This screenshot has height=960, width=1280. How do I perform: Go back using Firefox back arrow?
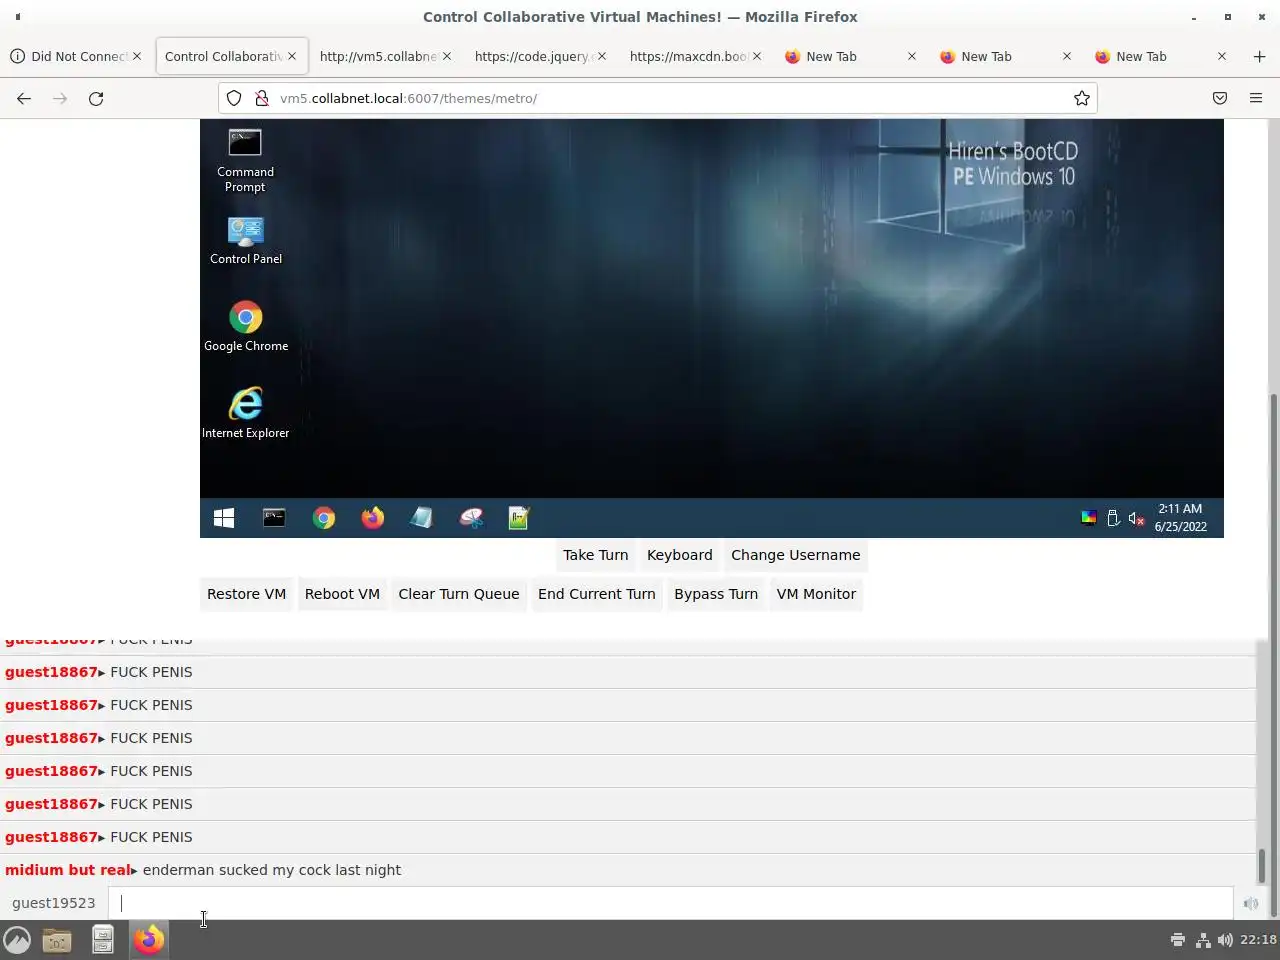pos(24,98)
